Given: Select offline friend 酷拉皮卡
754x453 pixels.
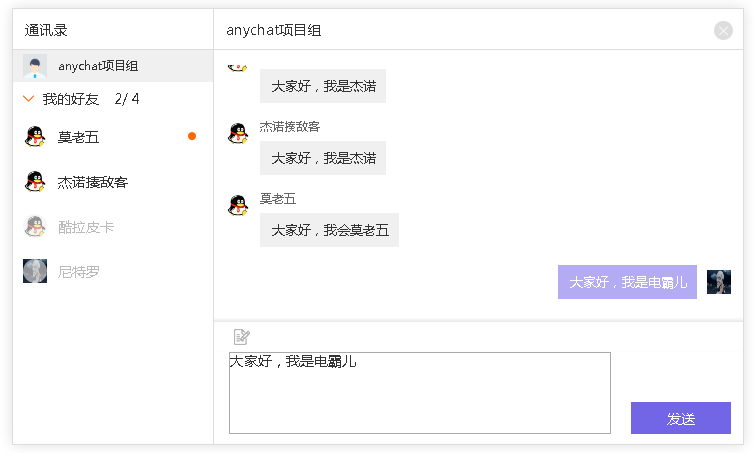Looking at the screenshot, I should pyautogui.click(x=113, y=226).
